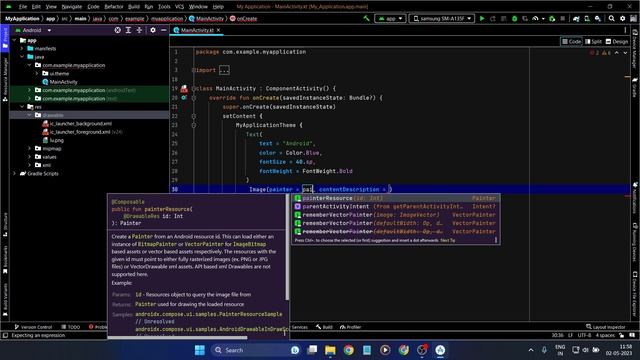This screenshot has height=360, width=640.
Task: Switch editor to Code view
Action: tap(571, 41)
